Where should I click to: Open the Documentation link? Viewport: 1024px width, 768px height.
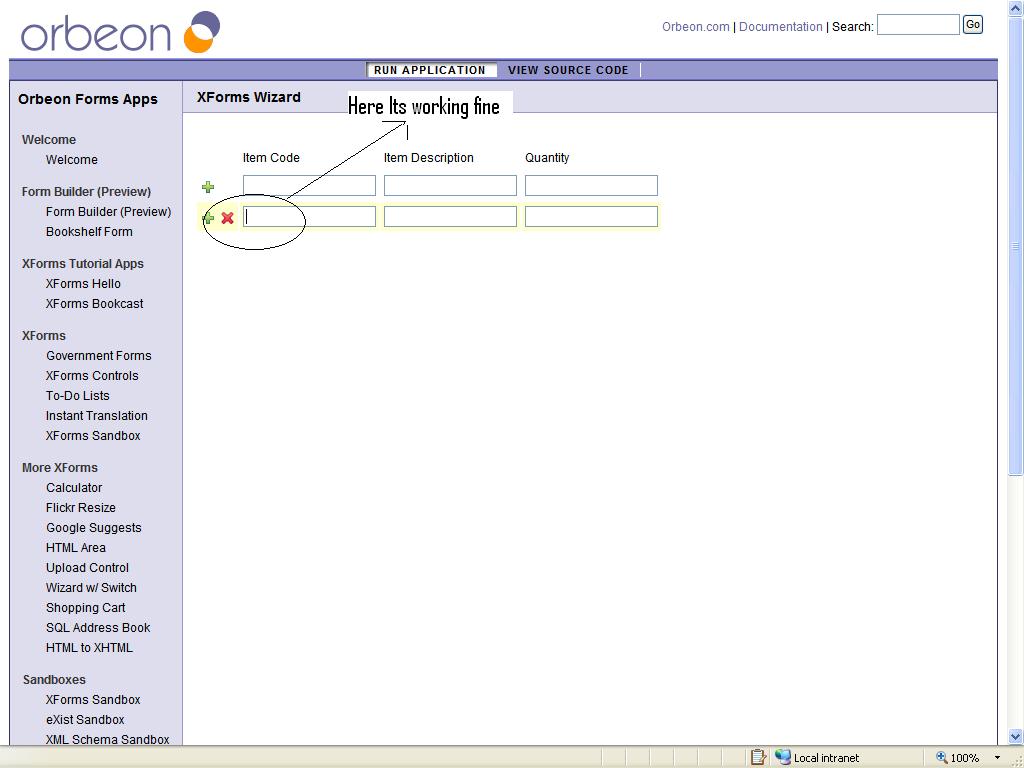coord(780,27)
